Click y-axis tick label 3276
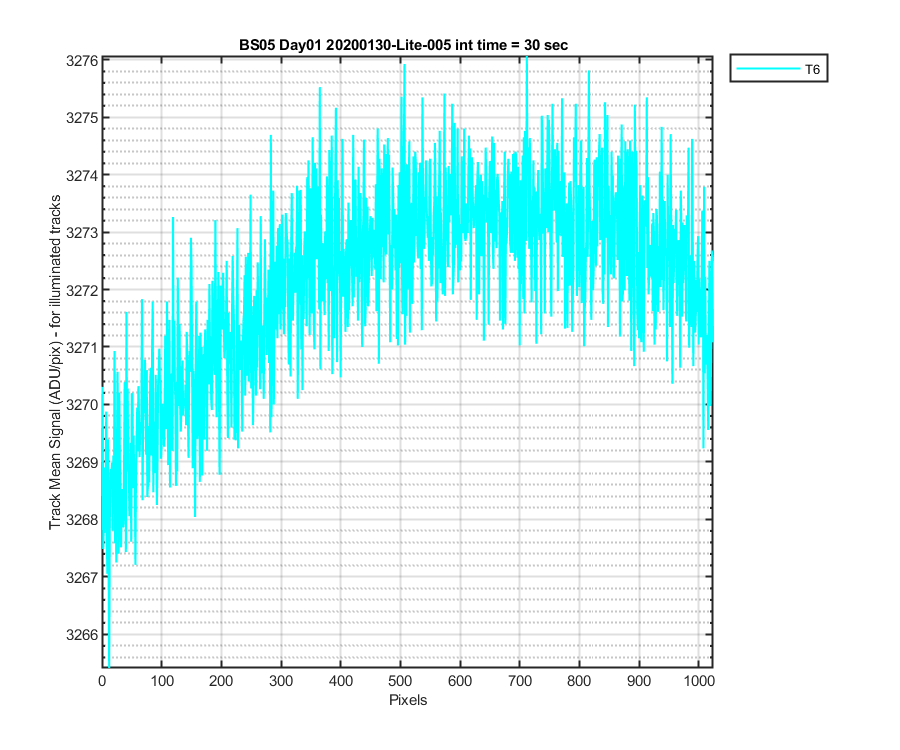Image resolution: width=900 pixels, height=750 pixels. click(x=82, y=61)
